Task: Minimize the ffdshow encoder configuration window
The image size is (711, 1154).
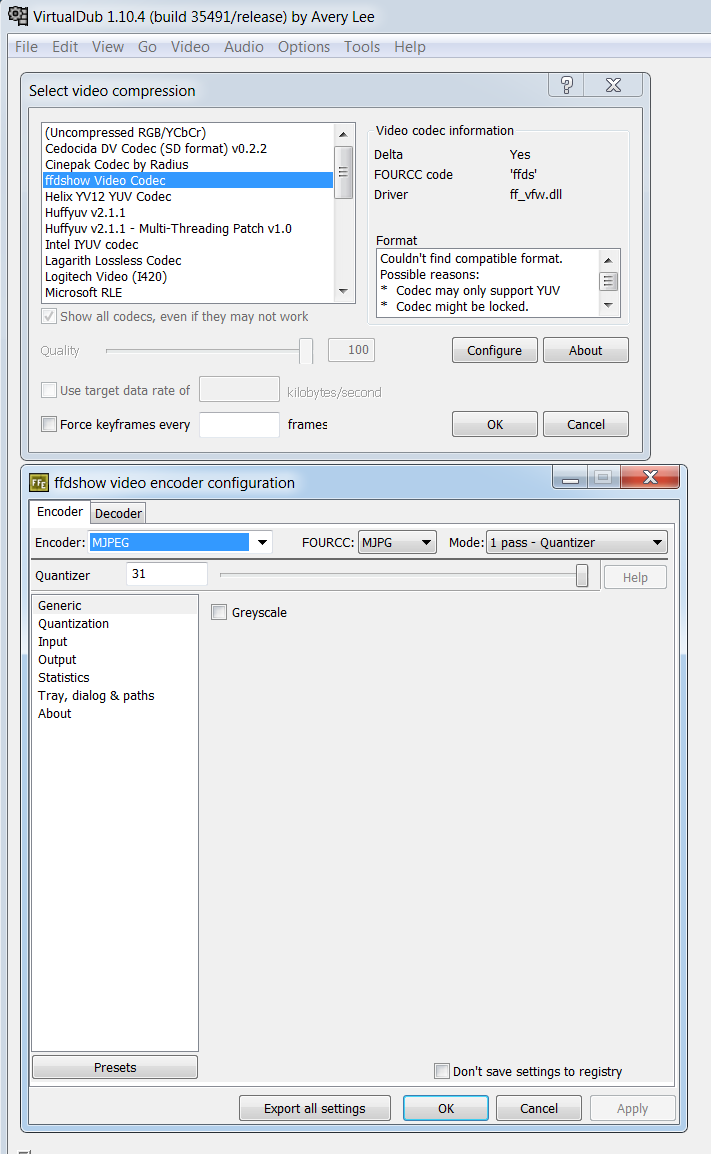Action: point(570,478)
